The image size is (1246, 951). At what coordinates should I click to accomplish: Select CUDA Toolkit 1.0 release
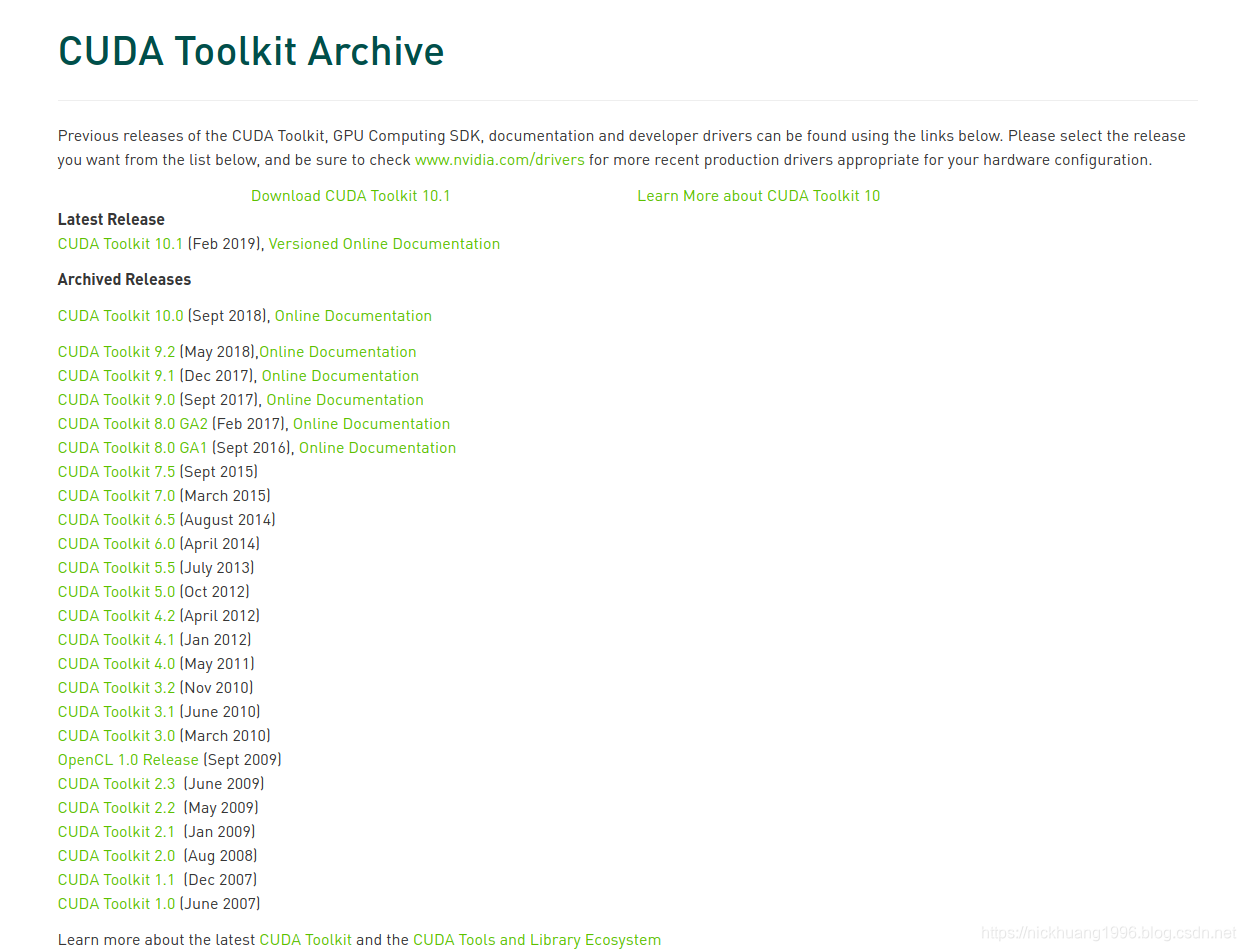pos(116,904)
